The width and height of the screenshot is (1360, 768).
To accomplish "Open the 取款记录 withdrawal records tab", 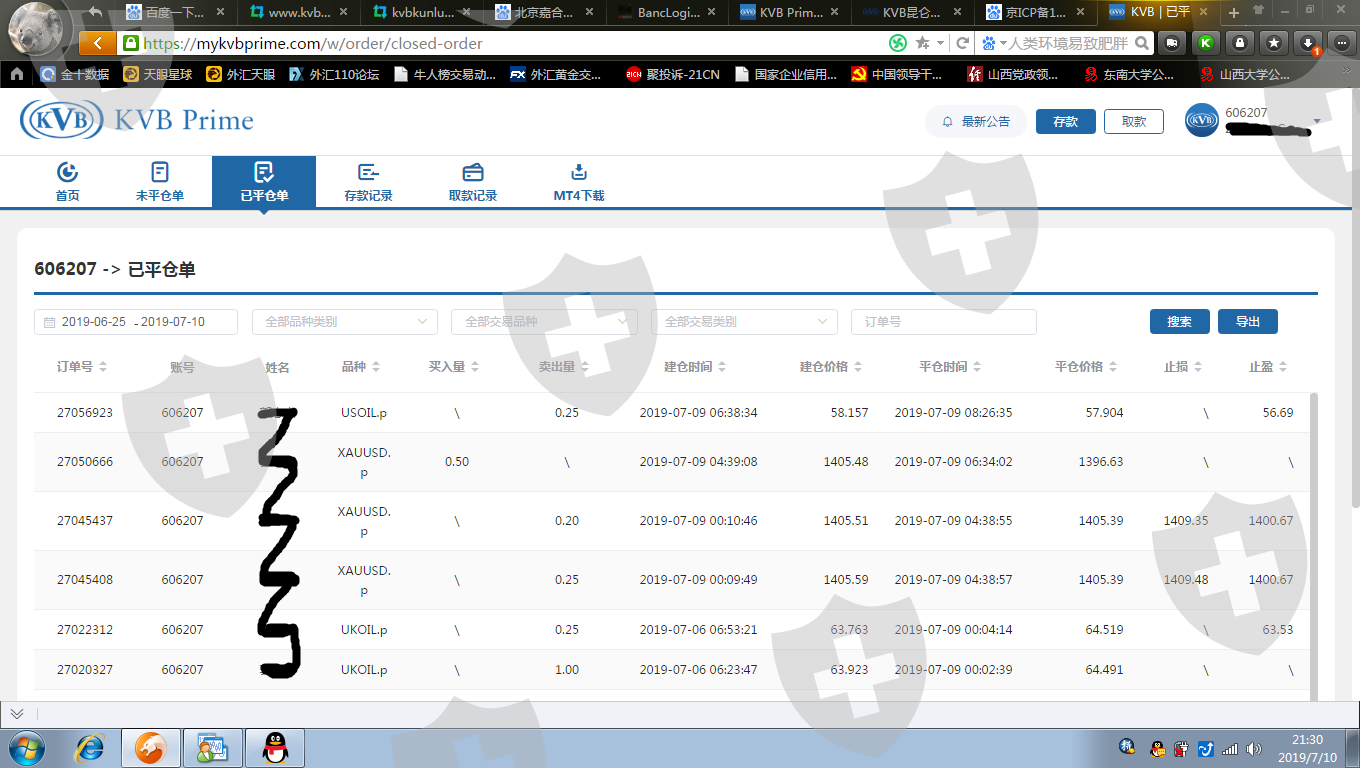I will 473,182.
